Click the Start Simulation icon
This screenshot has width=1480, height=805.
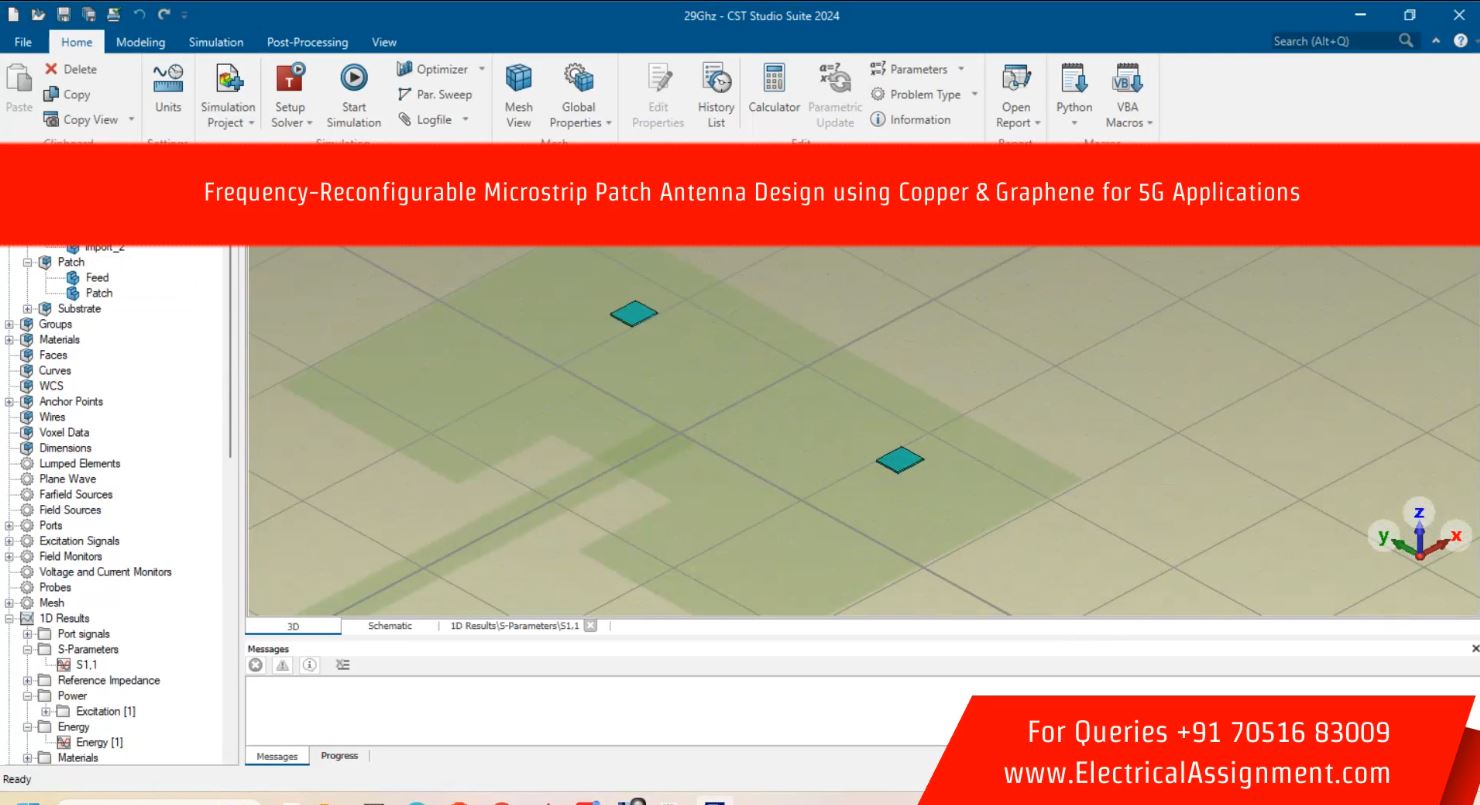point(353,78)
